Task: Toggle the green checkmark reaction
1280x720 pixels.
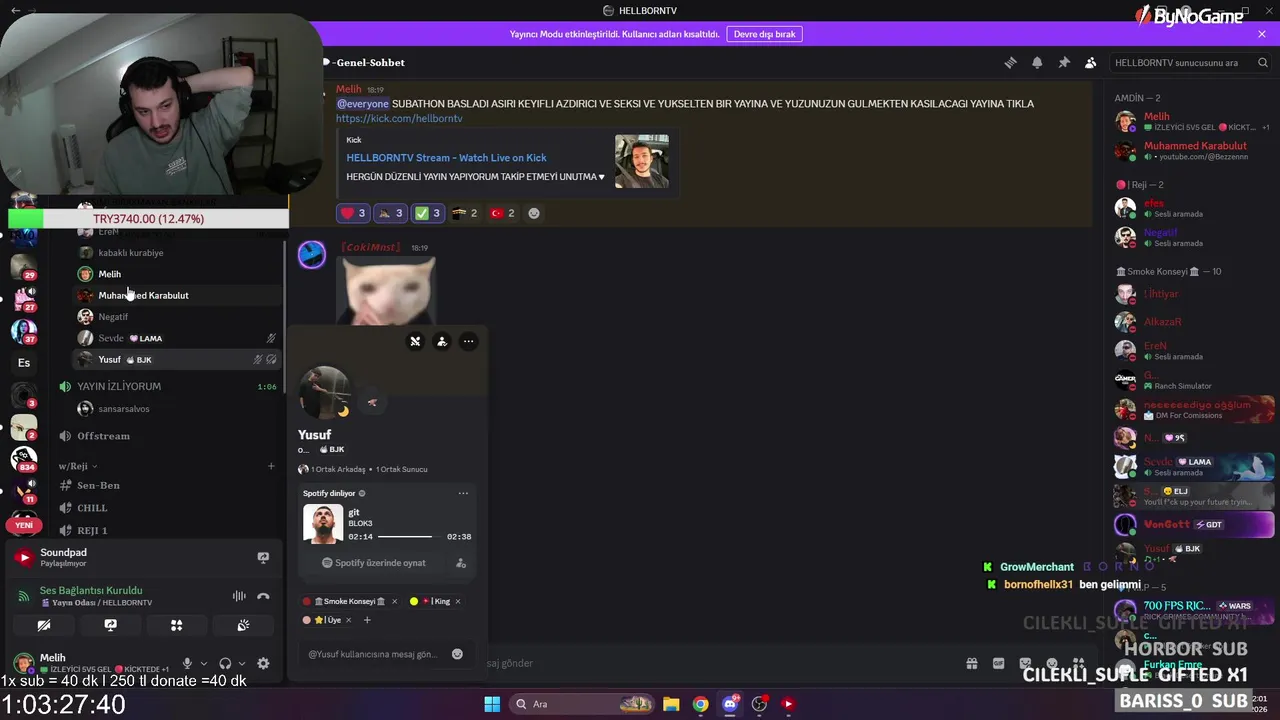Action: [x=428, y=213]
